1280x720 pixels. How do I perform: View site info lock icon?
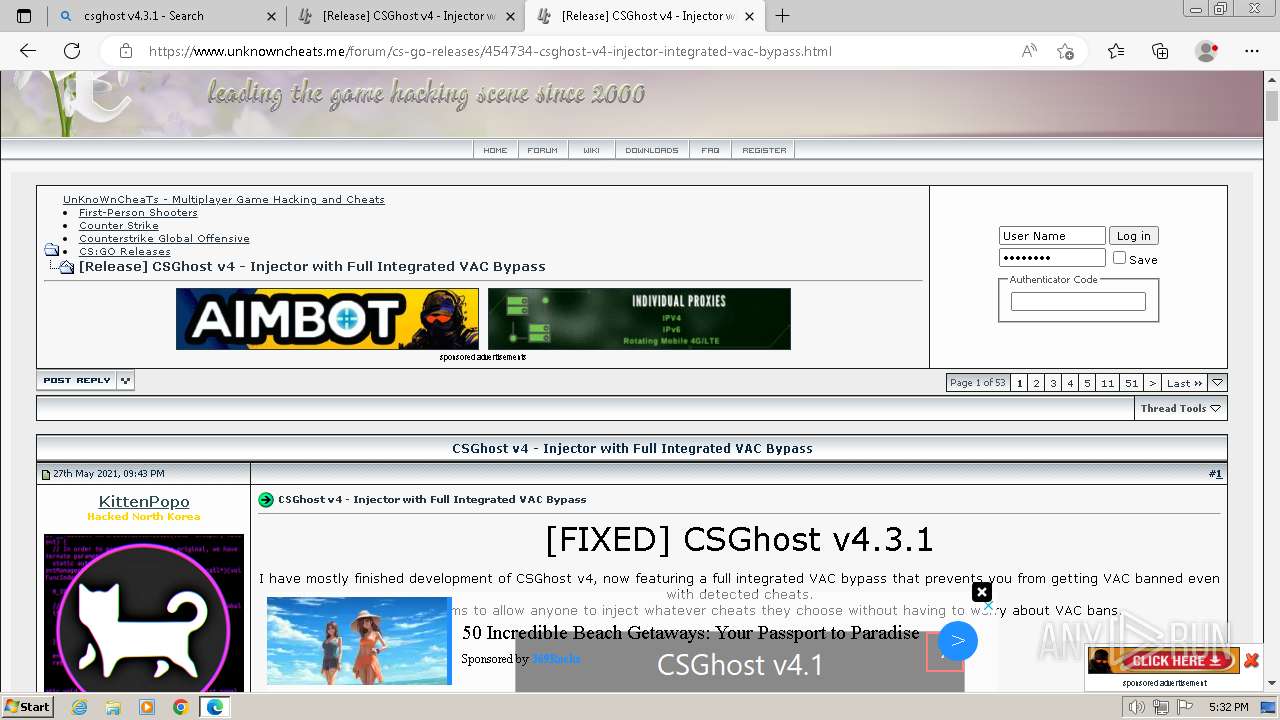[x=125, y=51]
